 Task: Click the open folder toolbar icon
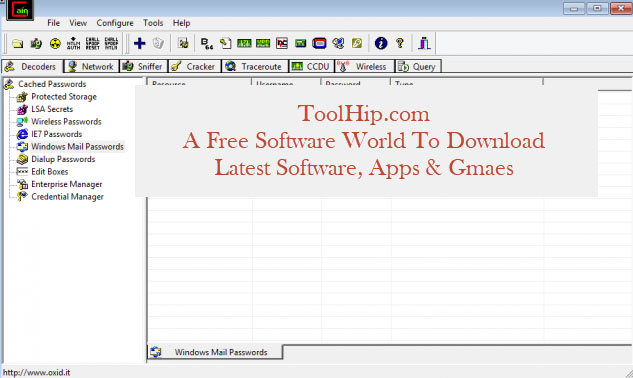pyautogui.click(x=17, y=43)
